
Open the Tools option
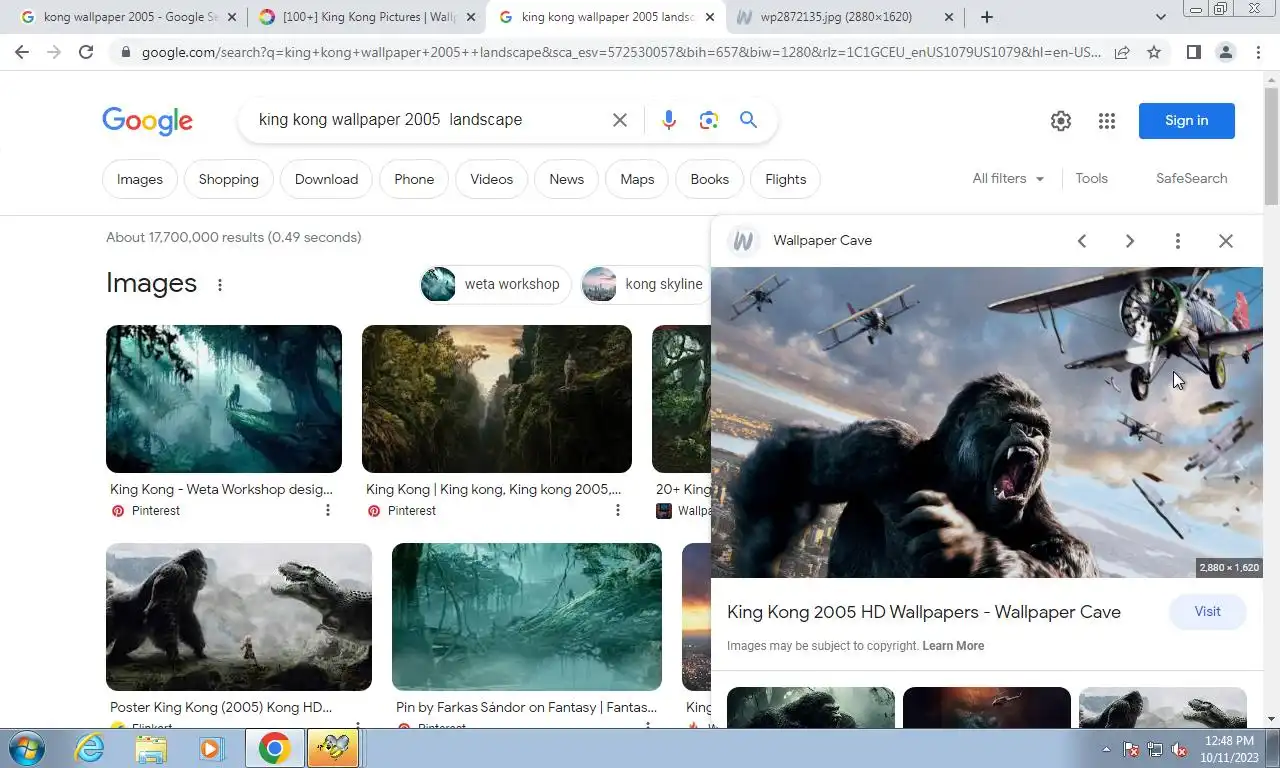[x=1091, y=179]
